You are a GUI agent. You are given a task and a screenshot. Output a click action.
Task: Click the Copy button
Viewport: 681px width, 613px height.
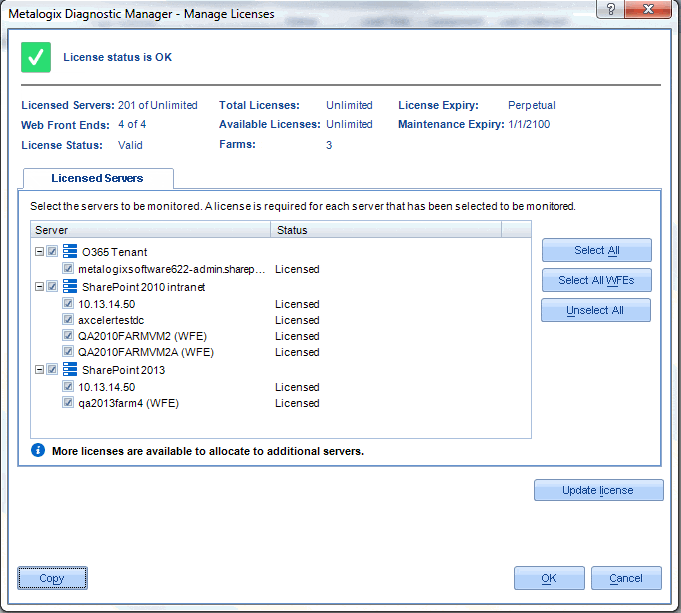click(x=52, y=578)
